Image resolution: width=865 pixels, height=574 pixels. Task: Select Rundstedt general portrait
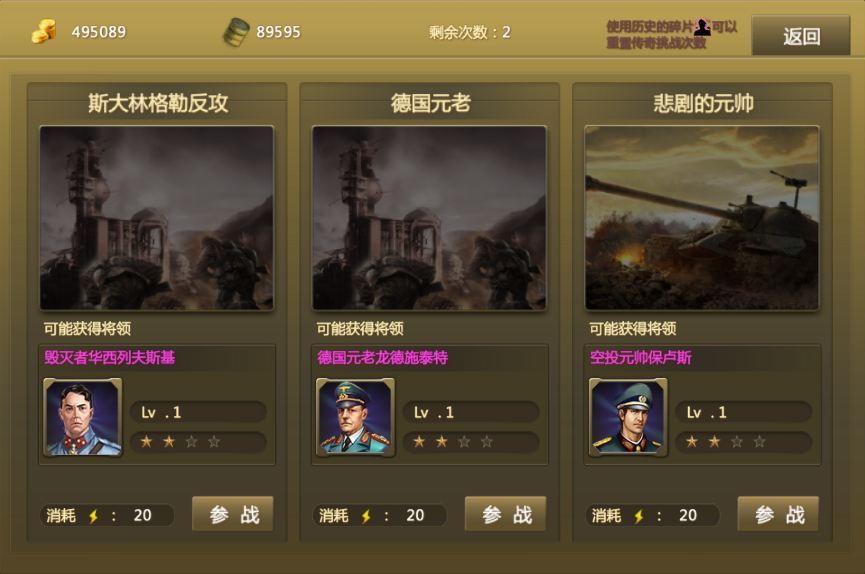(355, 417)
